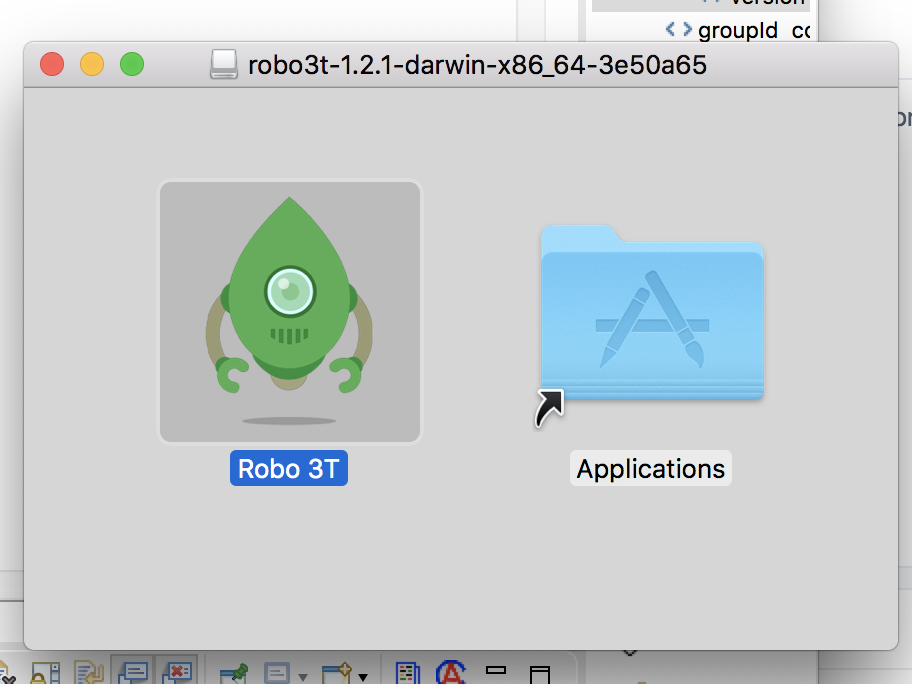This screenshot has width=912, height=684.
Task: Open the Display Selected Console dropdown arrow
Action: point(302,677)
